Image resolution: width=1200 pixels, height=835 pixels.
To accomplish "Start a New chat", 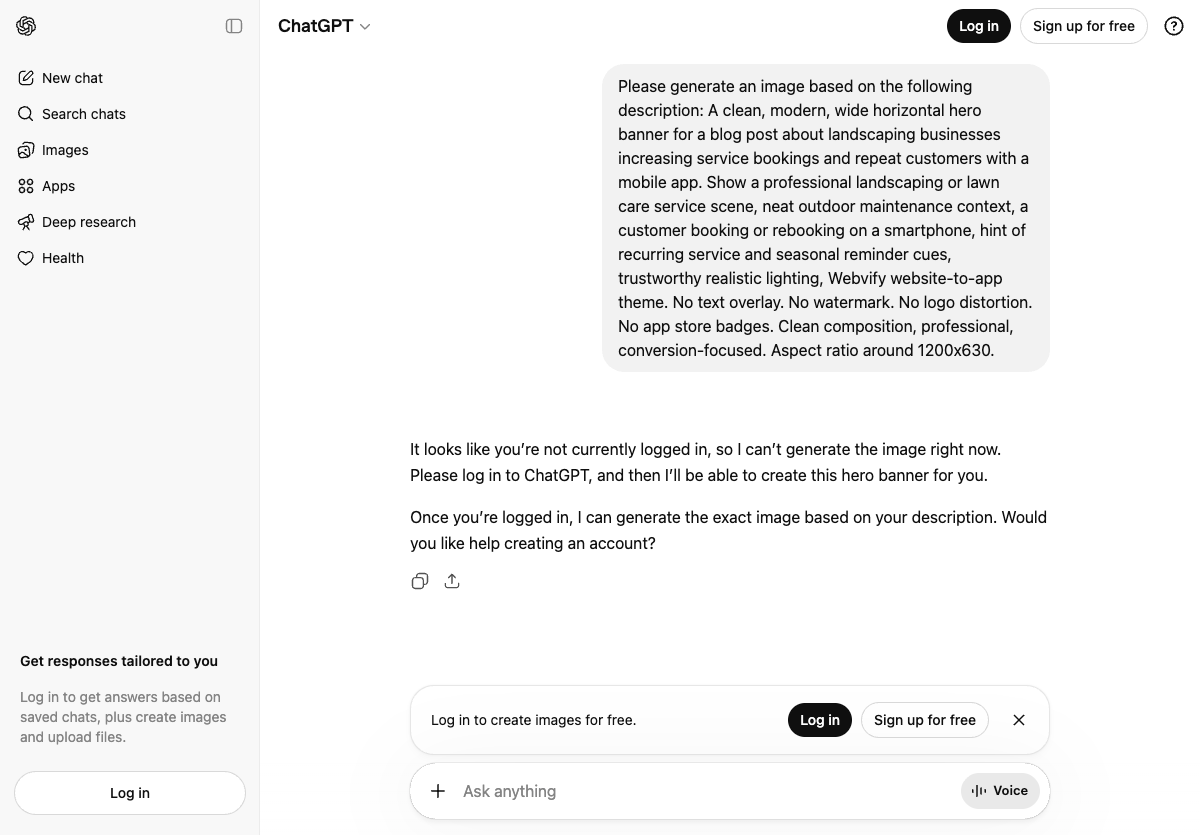I will click(72, 78).
